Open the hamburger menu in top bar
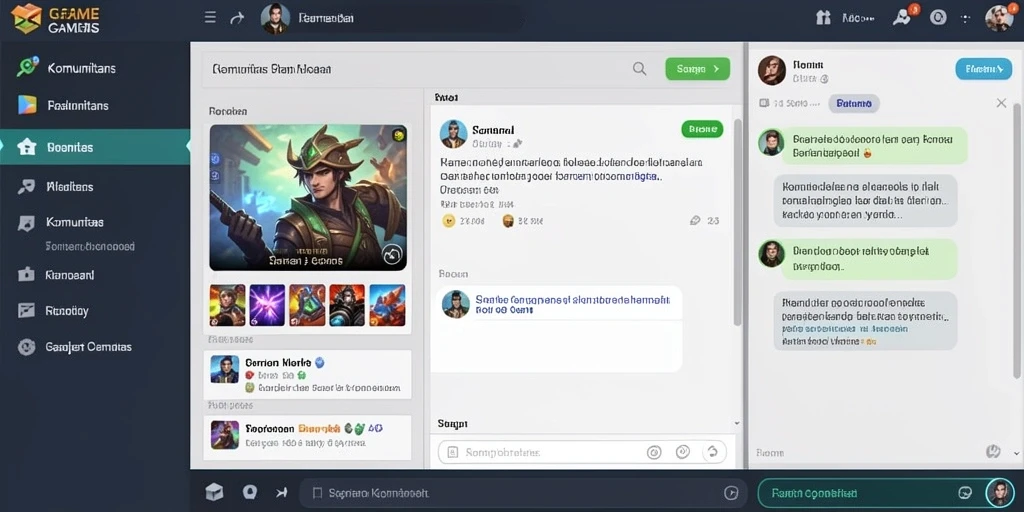This screenshot has width=1024, height=512. click(210, 18)
